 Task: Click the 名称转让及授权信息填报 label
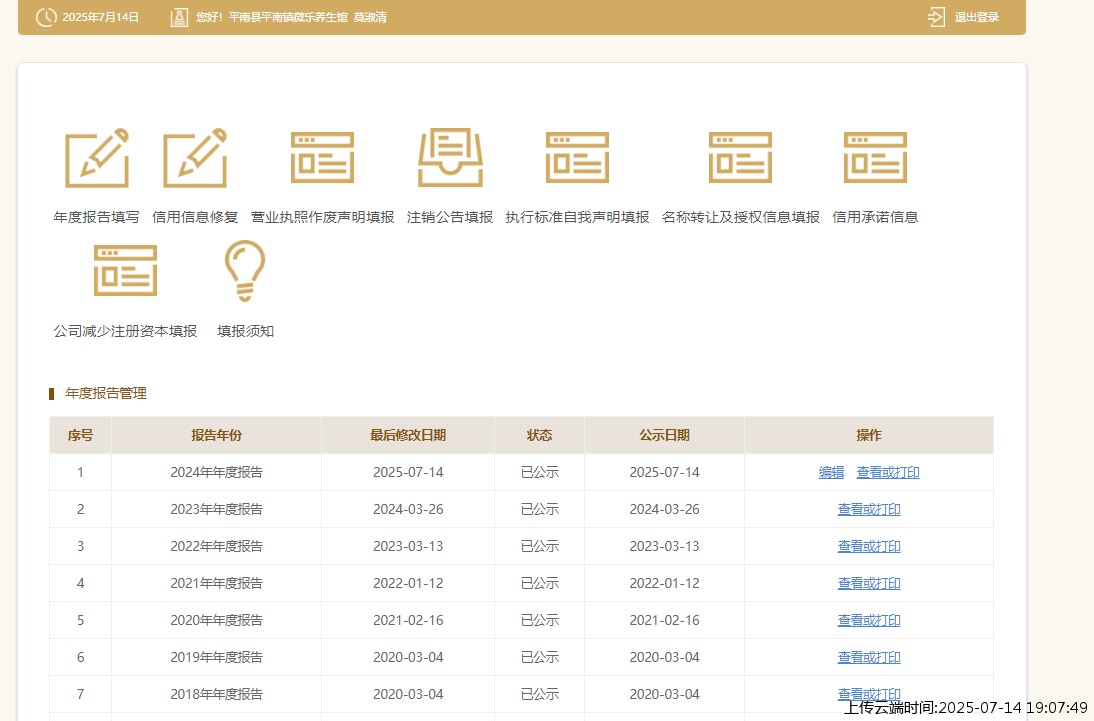740,217
